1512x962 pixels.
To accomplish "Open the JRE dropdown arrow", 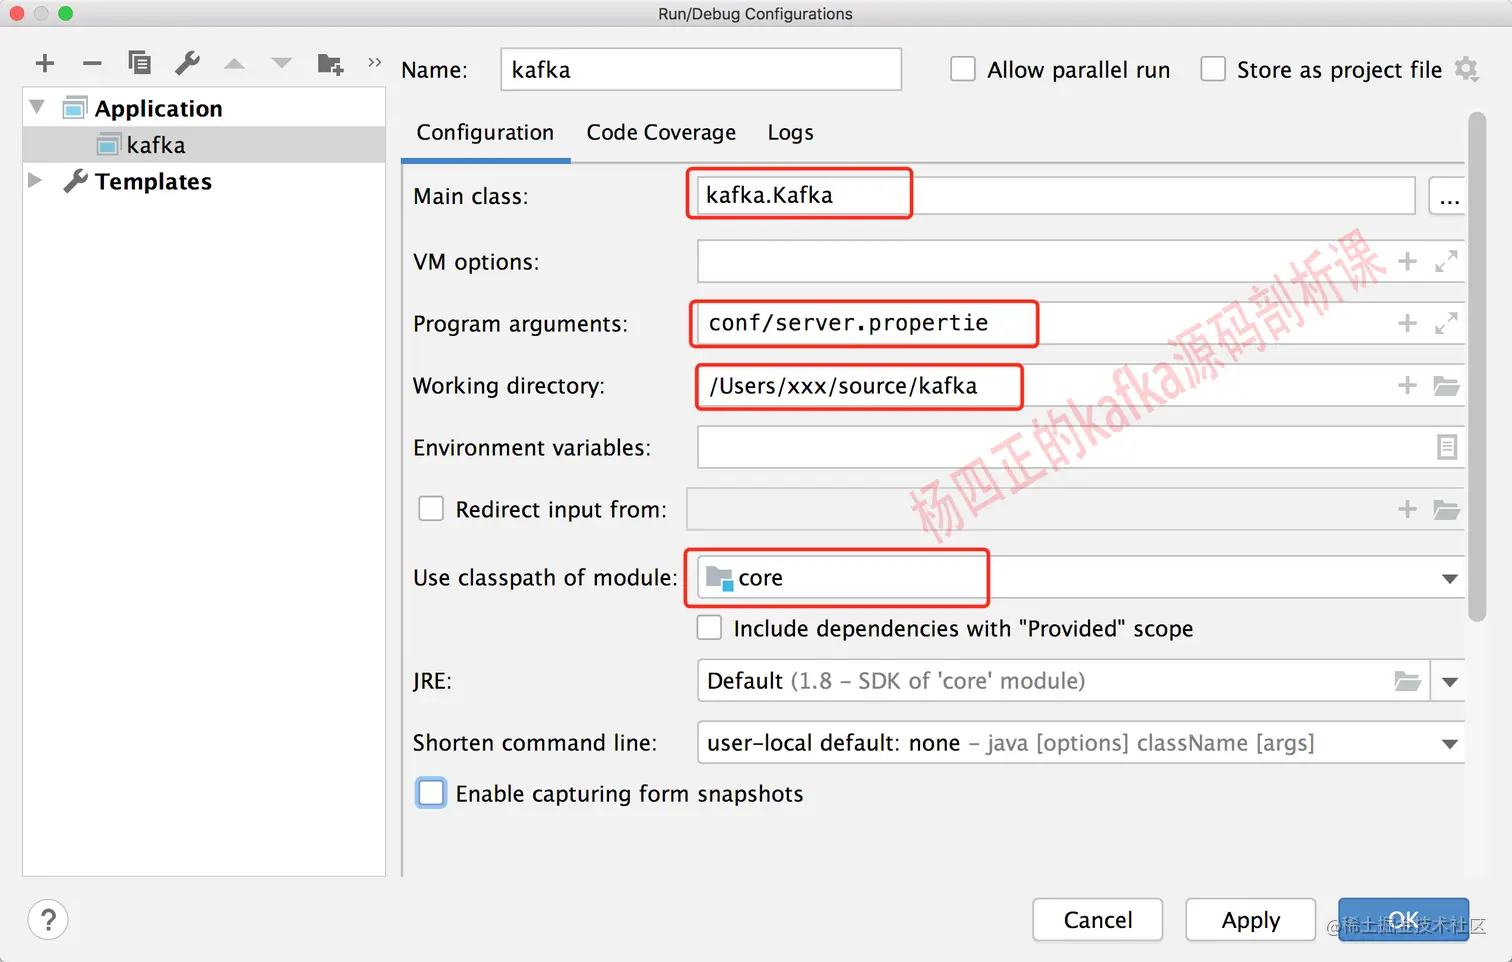I will point(1449,682).
